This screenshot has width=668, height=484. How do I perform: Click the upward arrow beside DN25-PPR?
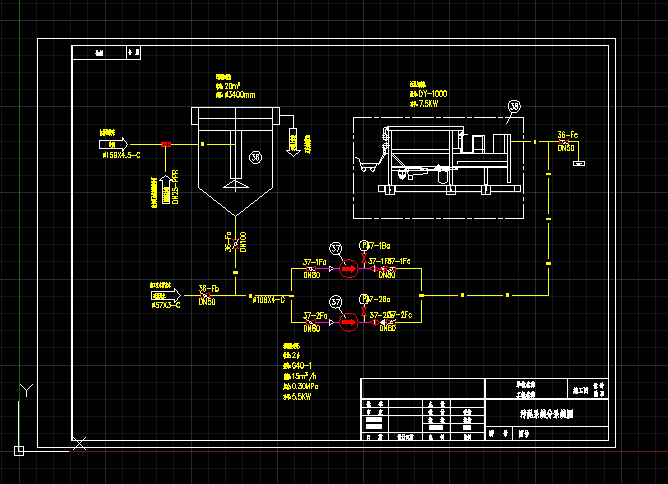coord(165,190)
